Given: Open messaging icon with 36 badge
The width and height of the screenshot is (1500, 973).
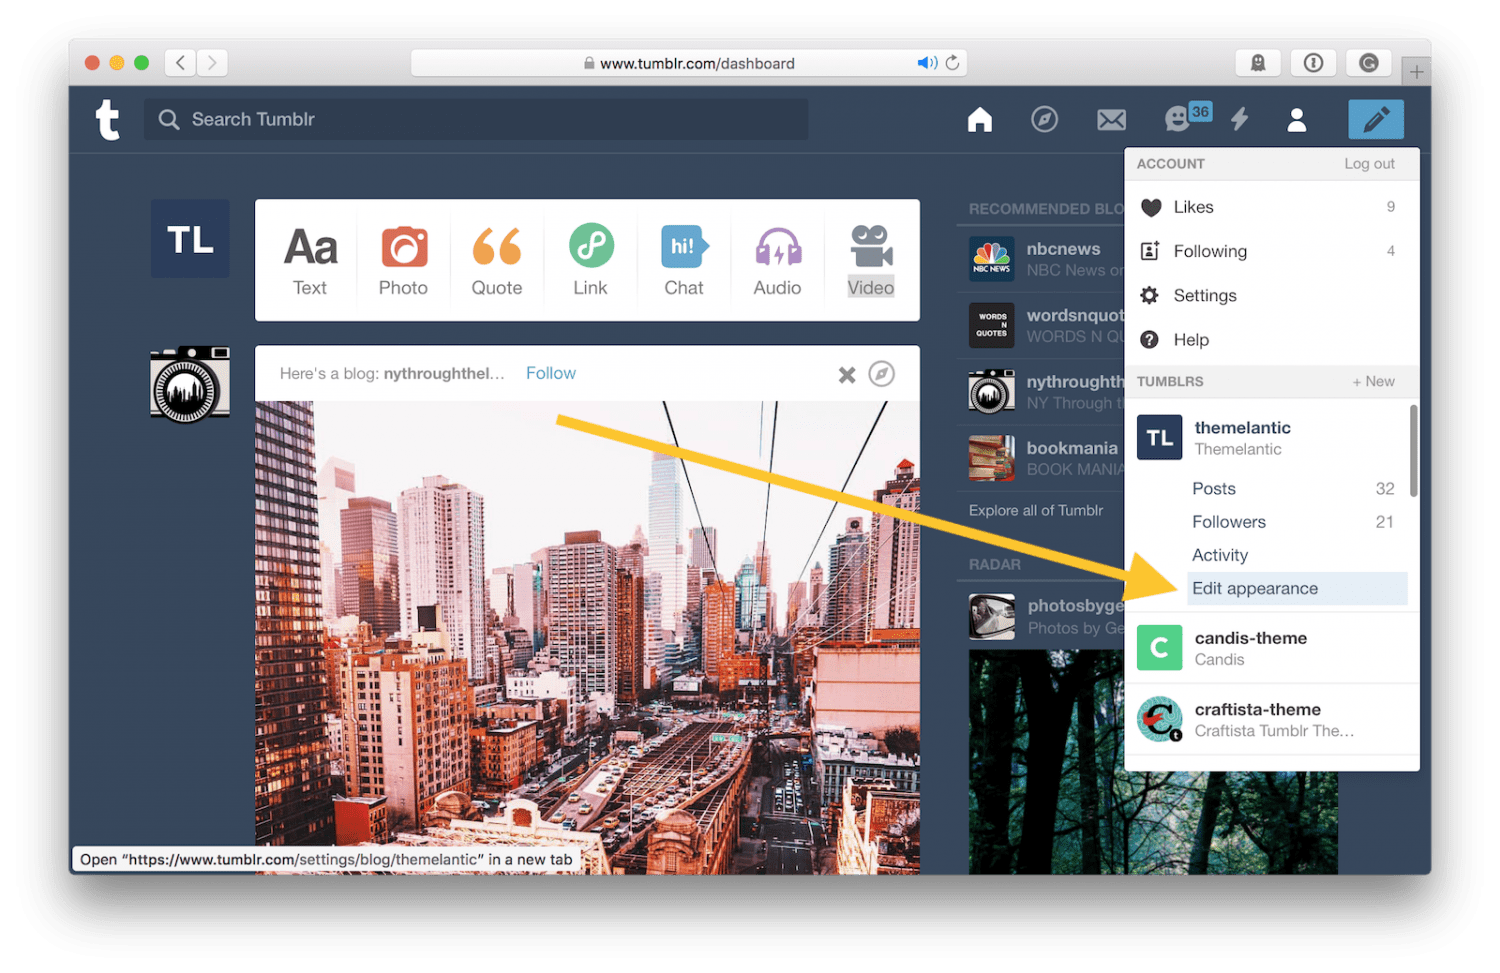Looking at the screenshot, I should [1180, 119].
